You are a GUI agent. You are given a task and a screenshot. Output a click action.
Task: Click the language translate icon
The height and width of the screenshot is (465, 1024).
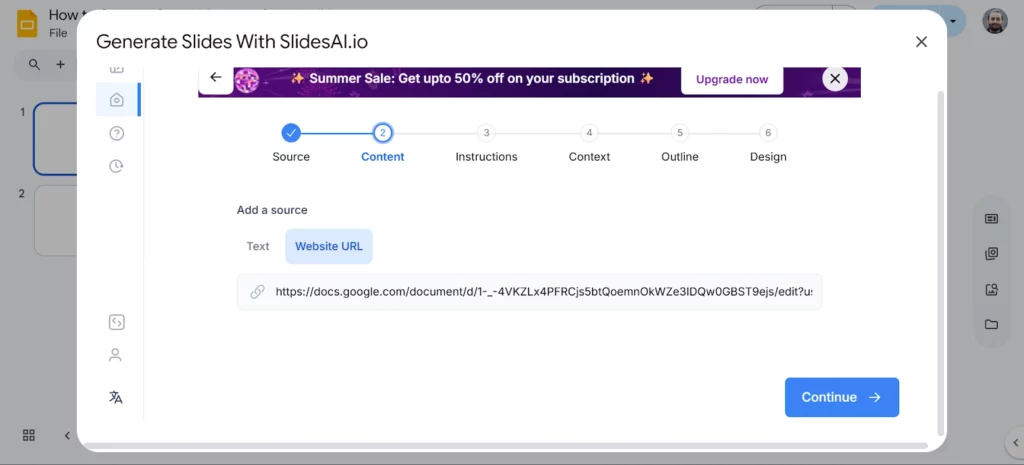pos(116,397)
